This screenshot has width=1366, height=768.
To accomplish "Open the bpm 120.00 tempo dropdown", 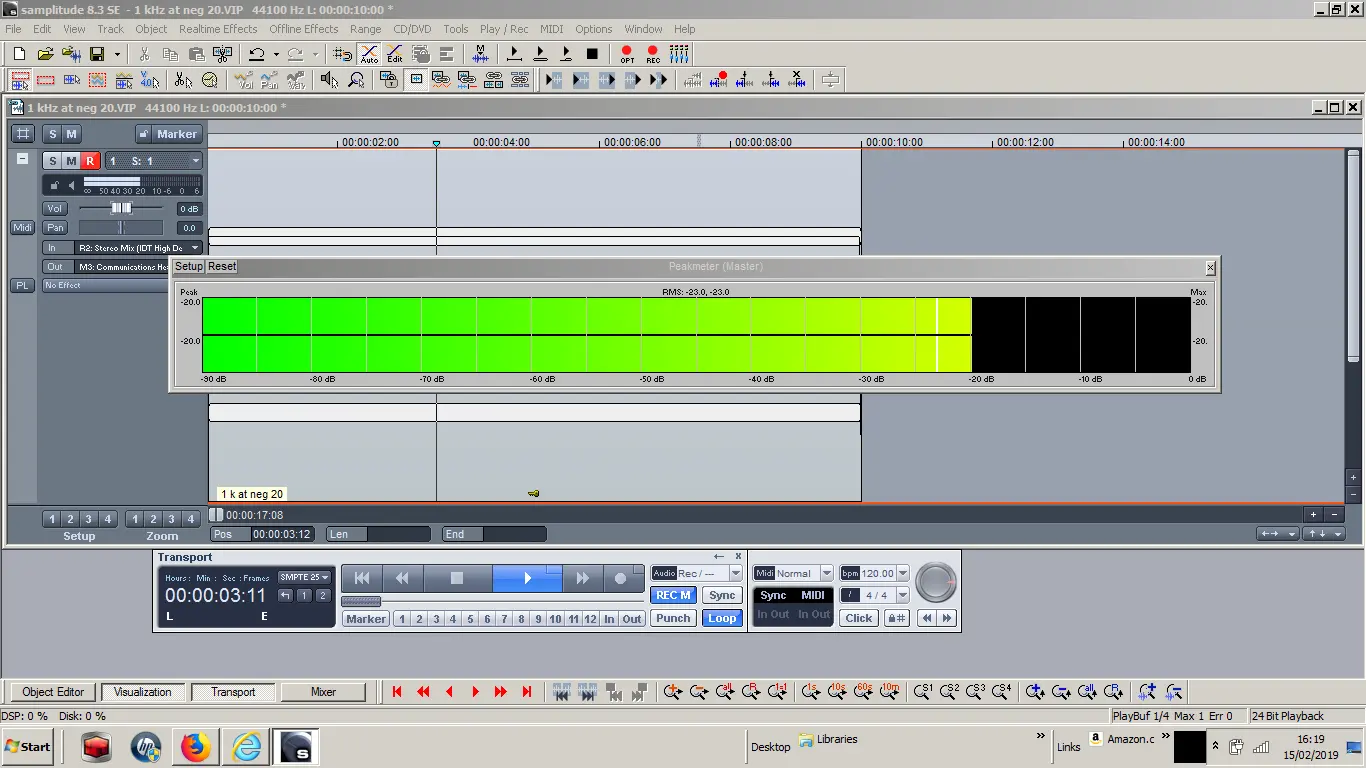I will click(903, 573).
